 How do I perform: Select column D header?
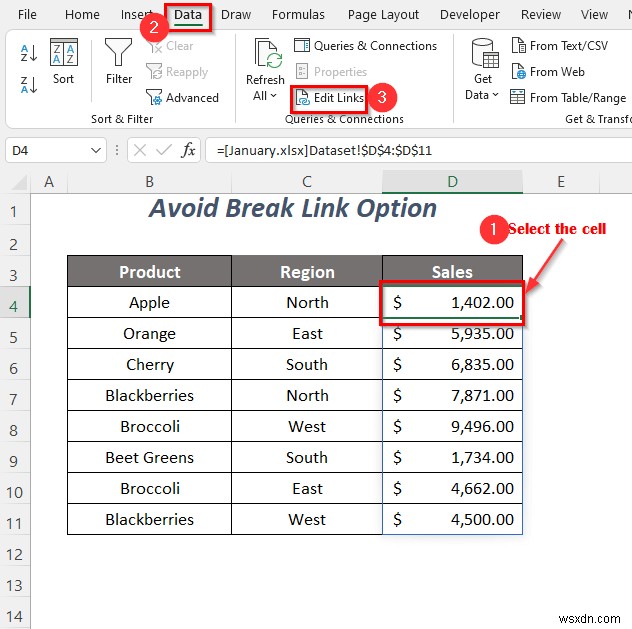coord(452,182)
